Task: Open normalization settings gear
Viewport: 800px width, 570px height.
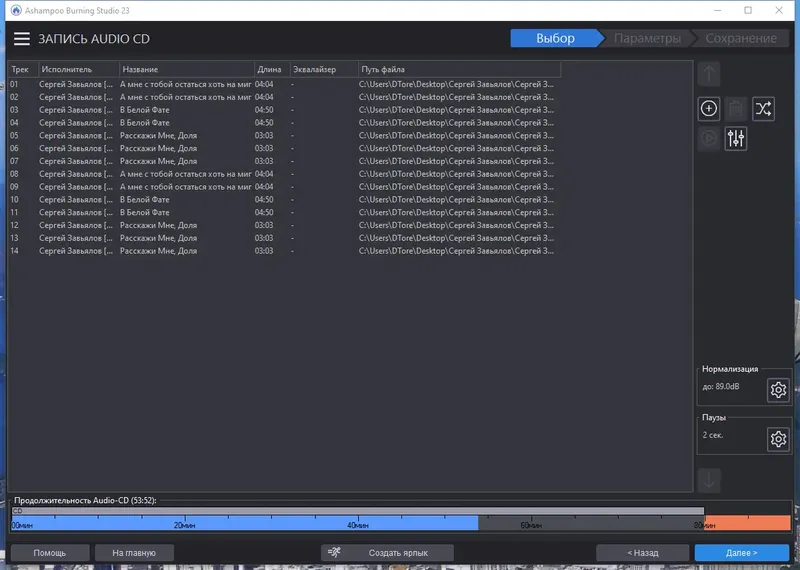Action: [778, 390]
